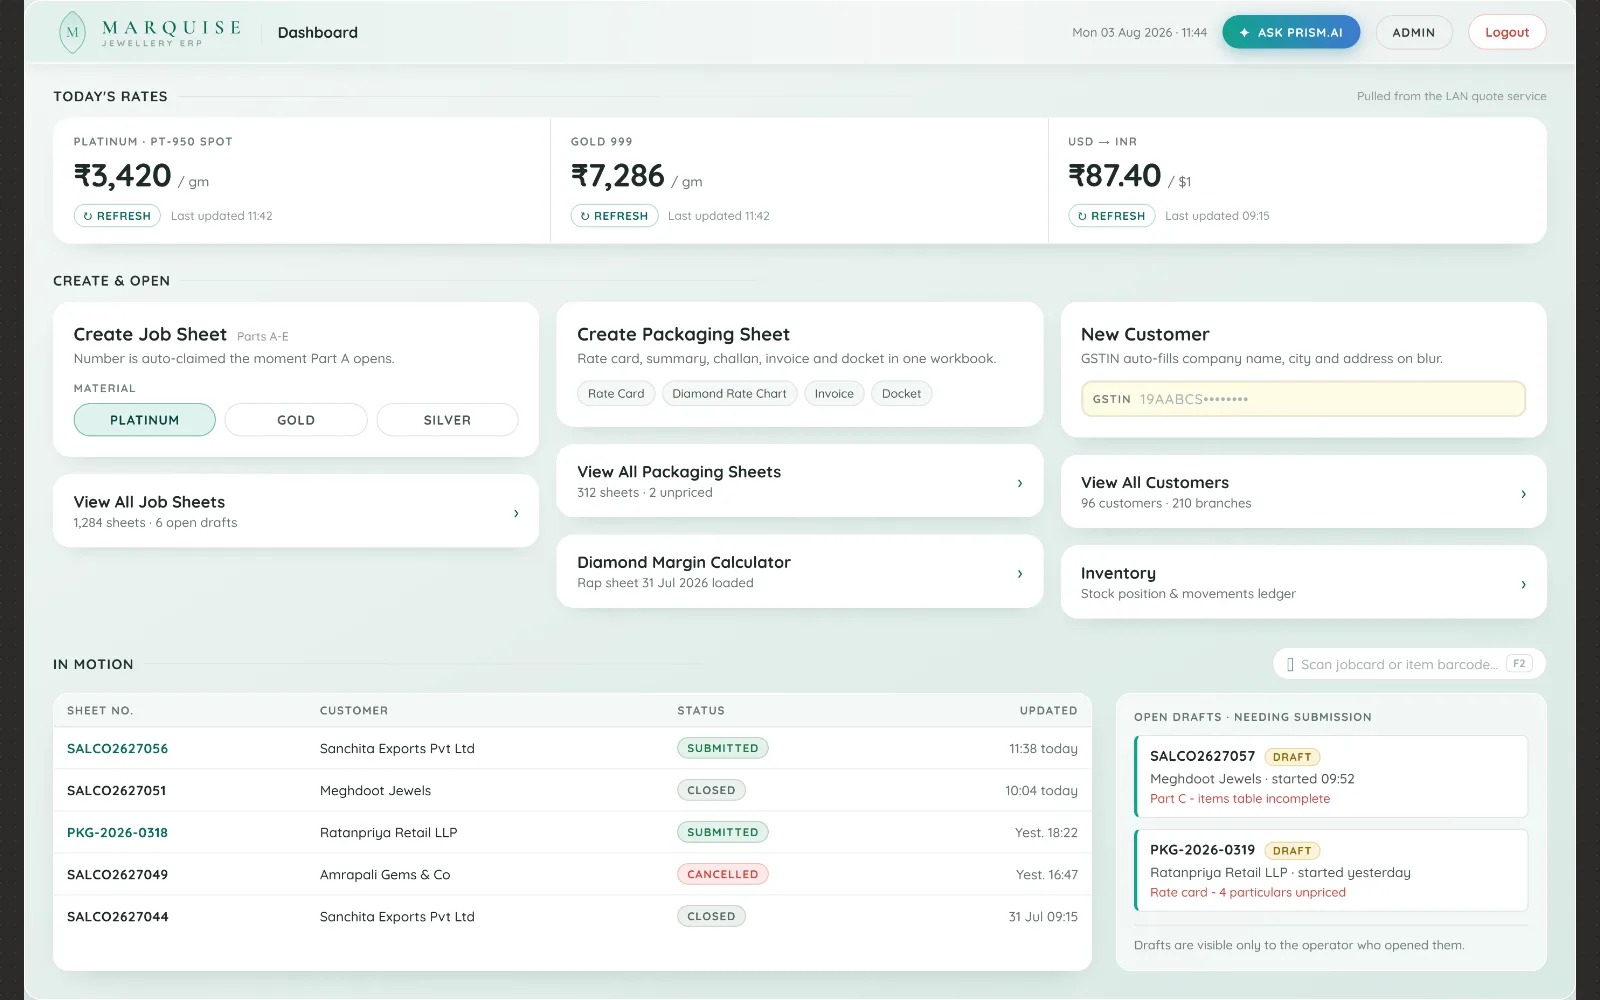The height and width of the screenshot is (1000, 1600).
Task: Open the Ask Prism.AI assistant
Action: click(1291, 32)
